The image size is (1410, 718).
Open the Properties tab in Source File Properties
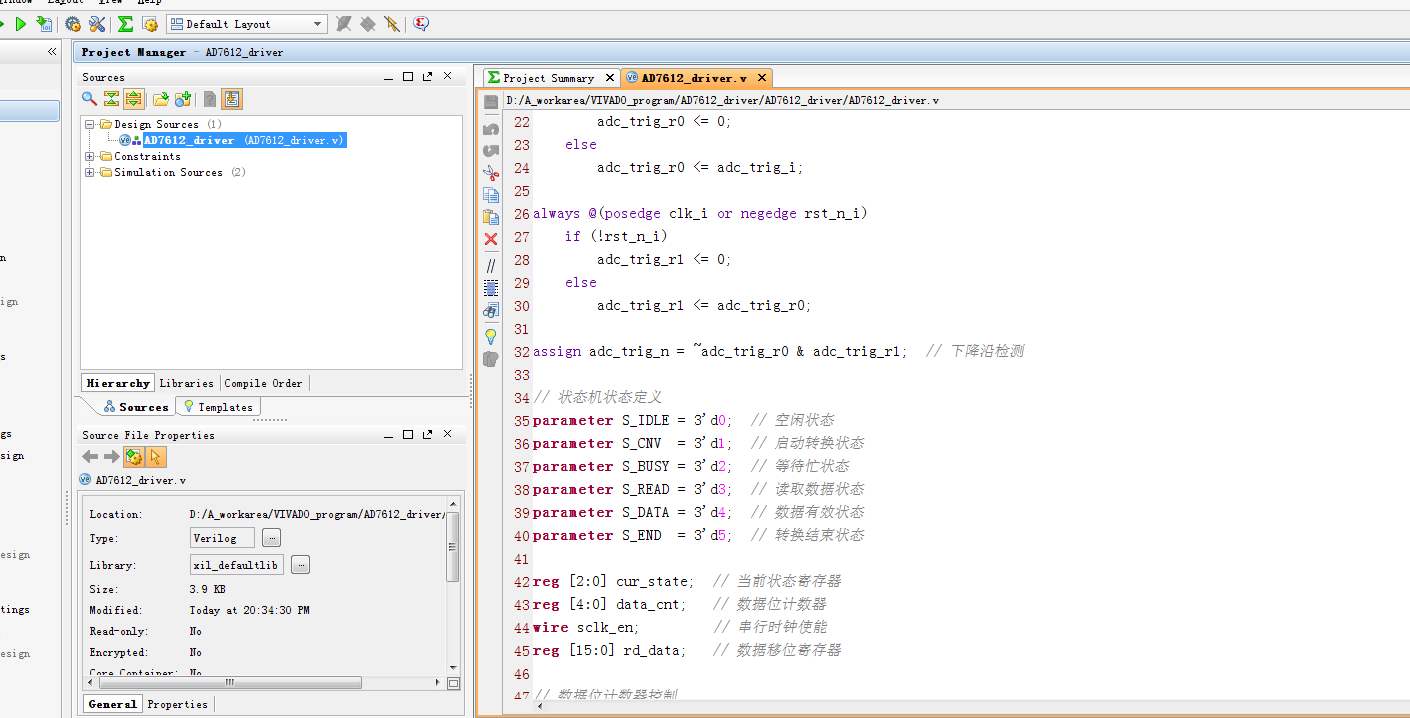178,704
